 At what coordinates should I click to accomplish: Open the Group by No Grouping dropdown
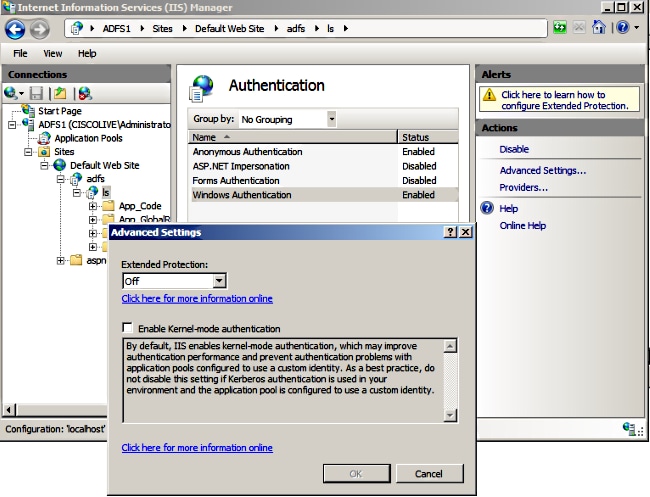coord(331,119)
